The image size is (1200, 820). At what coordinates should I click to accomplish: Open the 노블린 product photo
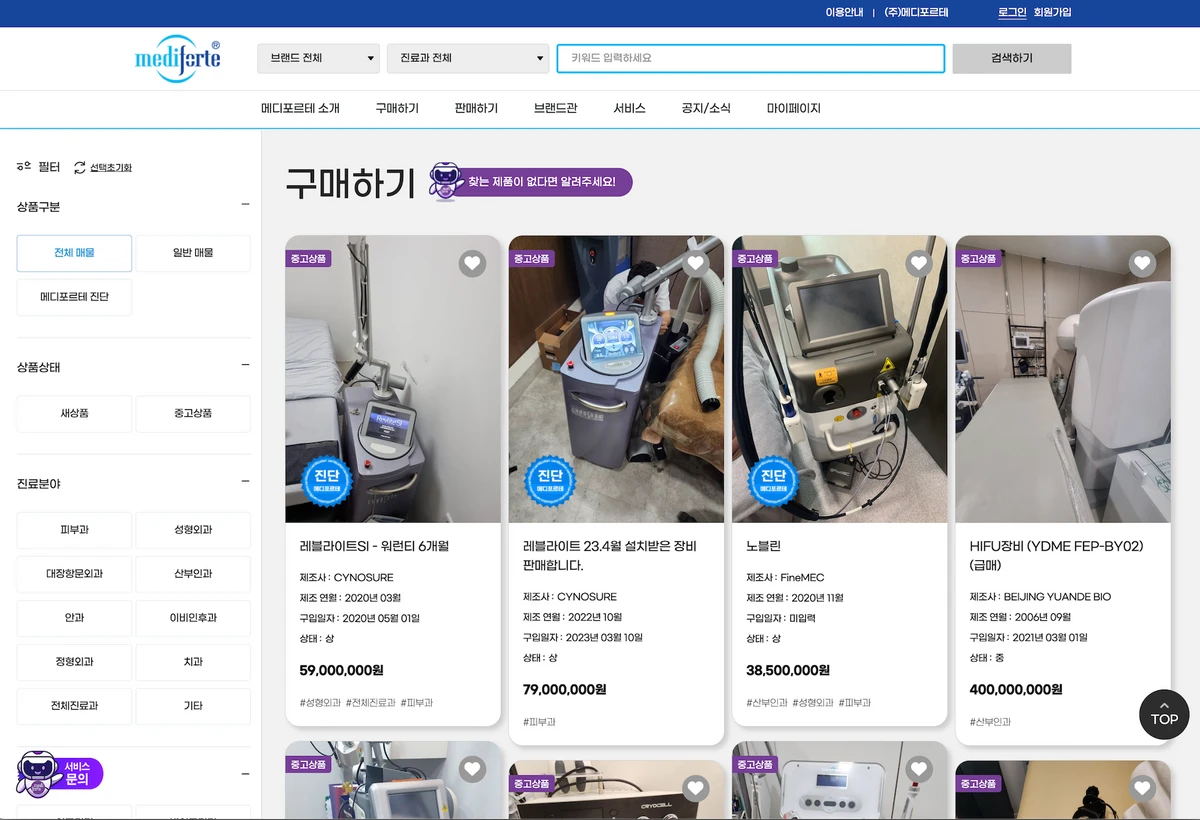pos(840,379)
